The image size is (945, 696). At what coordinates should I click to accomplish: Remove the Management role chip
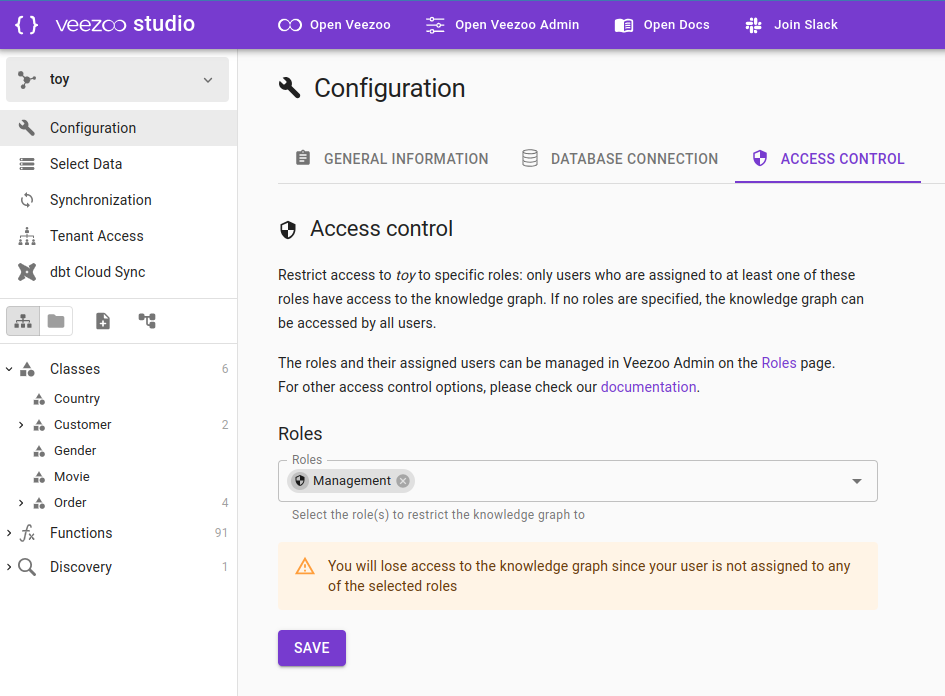(x=403, y=481)
